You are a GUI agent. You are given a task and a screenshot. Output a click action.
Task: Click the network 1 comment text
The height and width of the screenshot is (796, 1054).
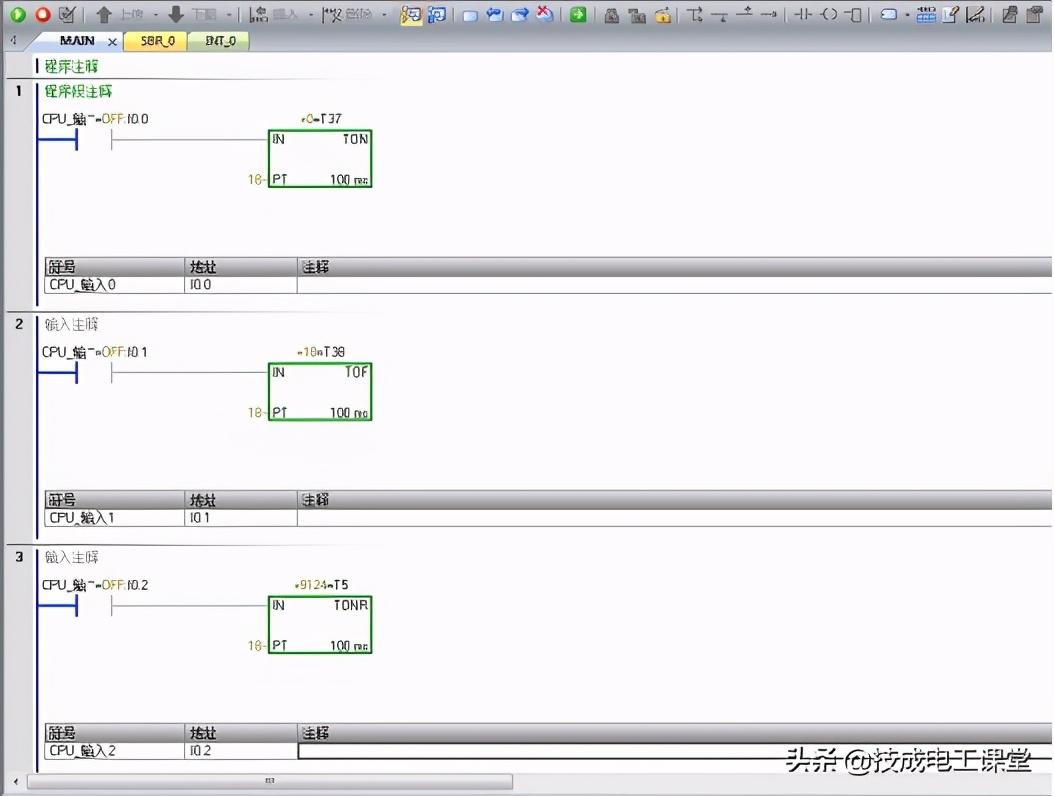pos(78,91)
